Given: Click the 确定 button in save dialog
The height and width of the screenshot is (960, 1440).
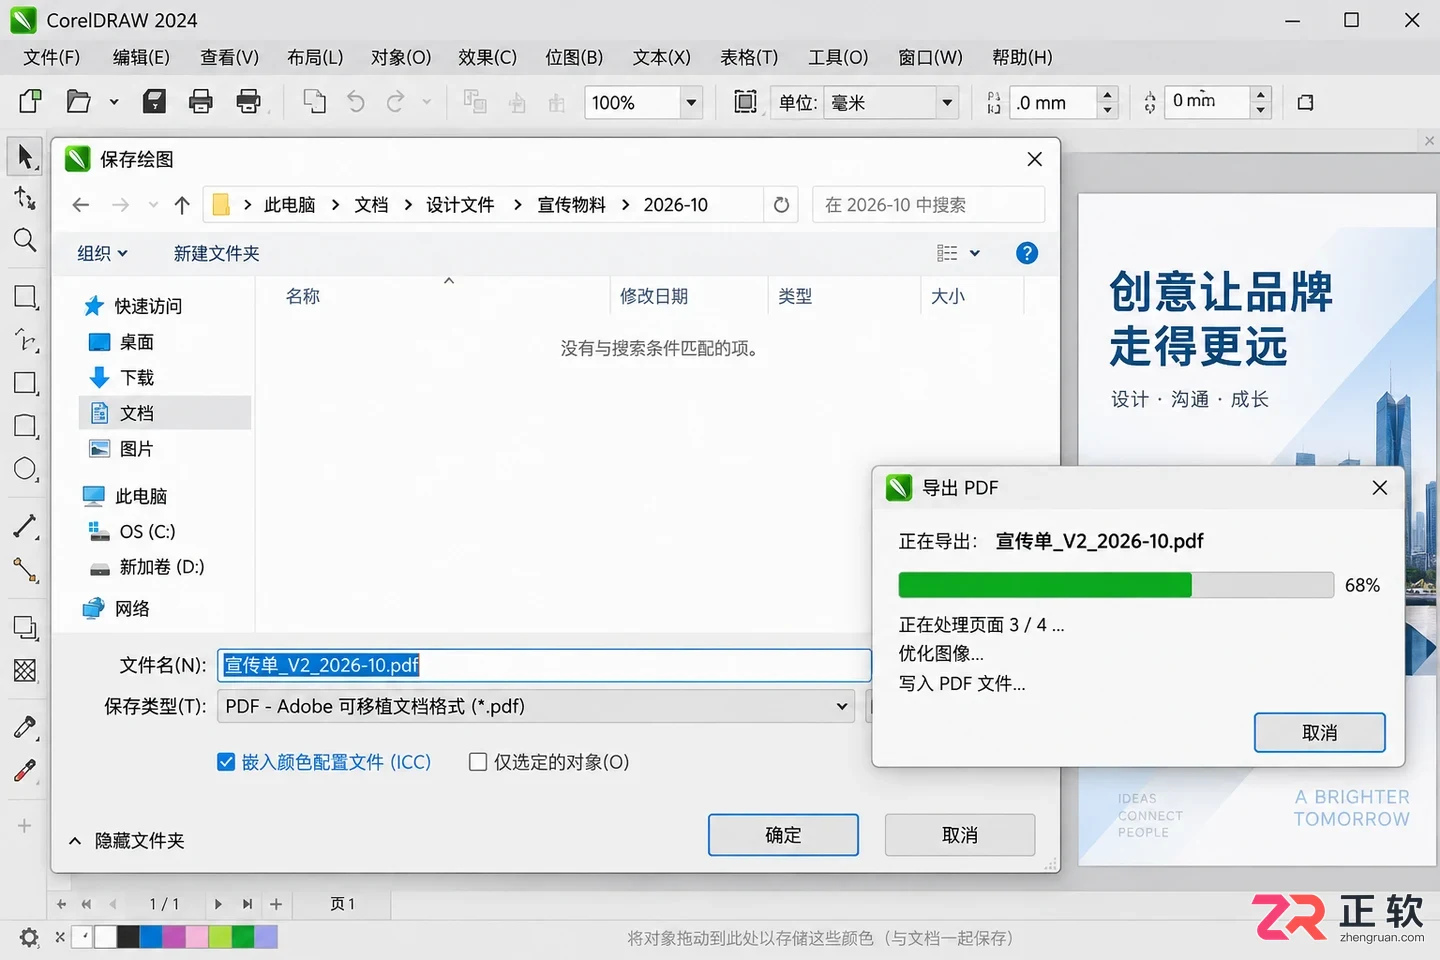Looking at the screenshot, I should tap(783, 835).
